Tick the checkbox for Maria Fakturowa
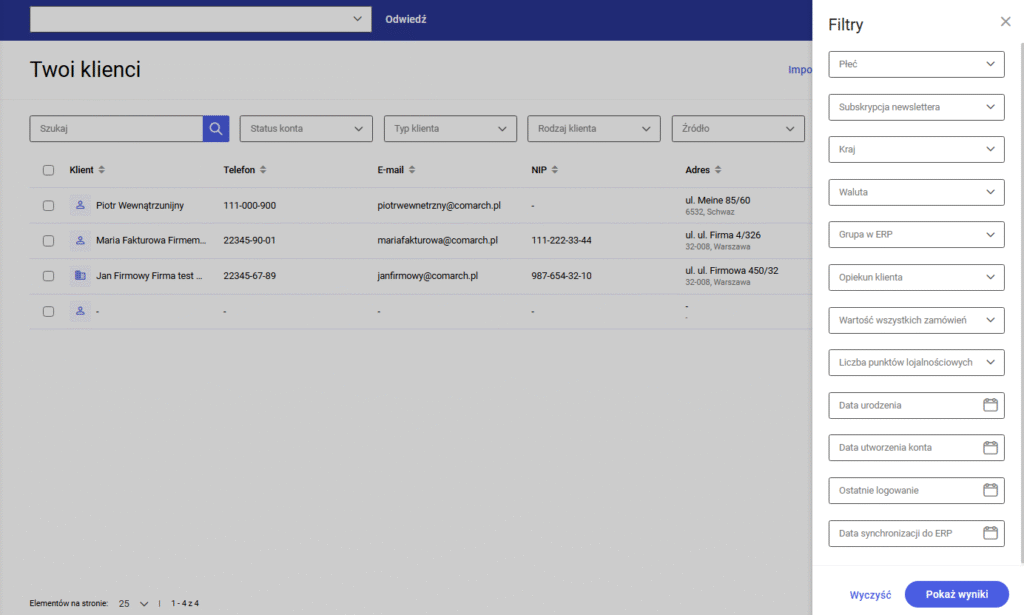Viewport: 1024px width, 615px height. 48,241
